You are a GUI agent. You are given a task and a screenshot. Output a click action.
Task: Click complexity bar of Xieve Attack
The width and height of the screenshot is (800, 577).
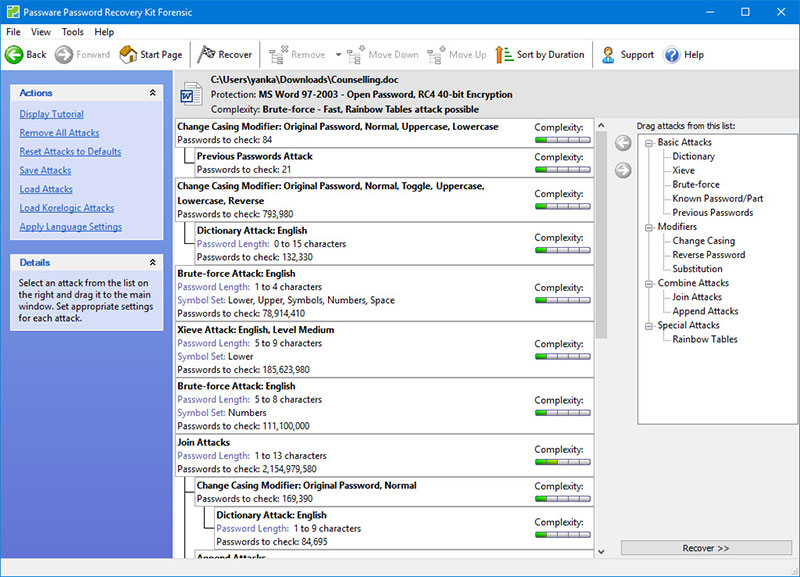point(563,356)
